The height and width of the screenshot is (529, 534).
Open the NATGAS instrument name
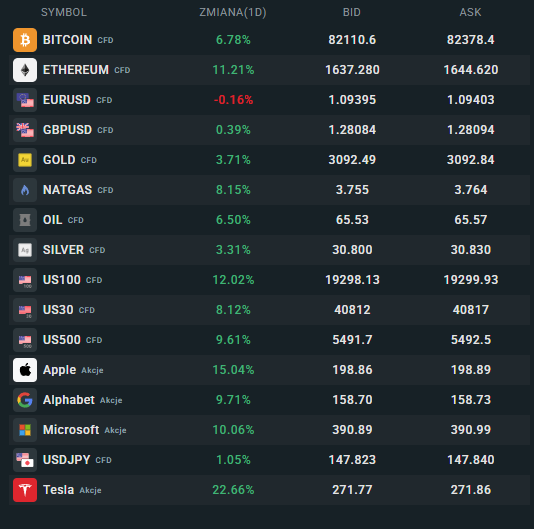[67, 190]
